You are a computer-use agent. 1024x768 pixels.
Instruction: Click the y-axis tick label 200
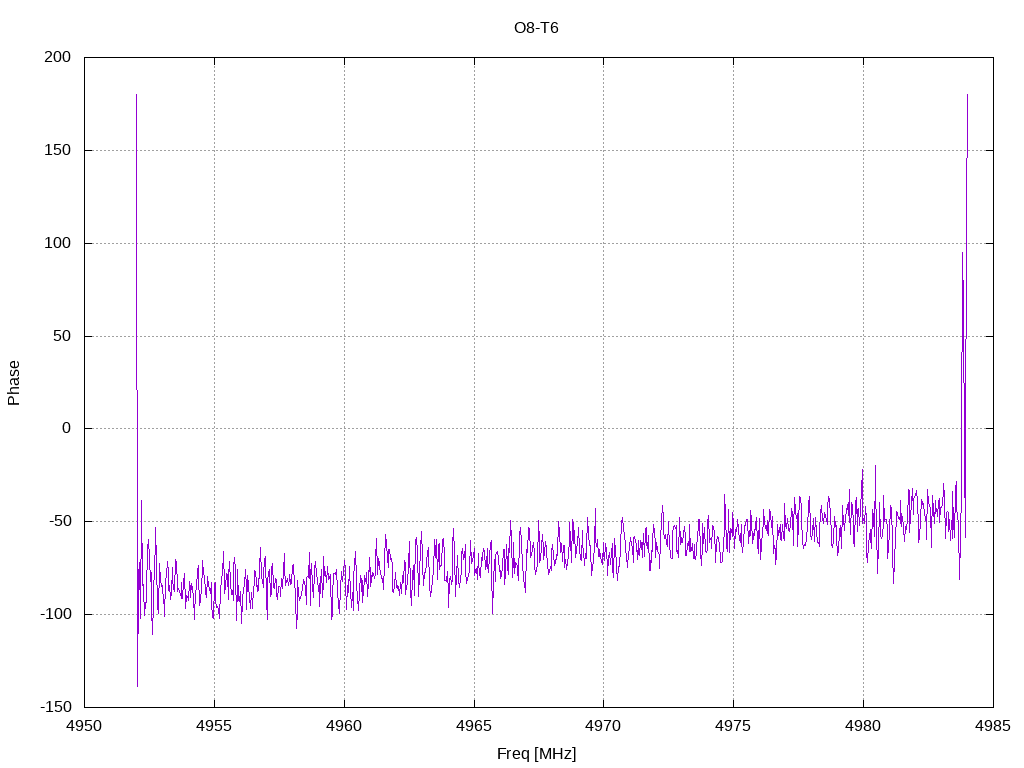pyautogui.click(x=57, y=57)
